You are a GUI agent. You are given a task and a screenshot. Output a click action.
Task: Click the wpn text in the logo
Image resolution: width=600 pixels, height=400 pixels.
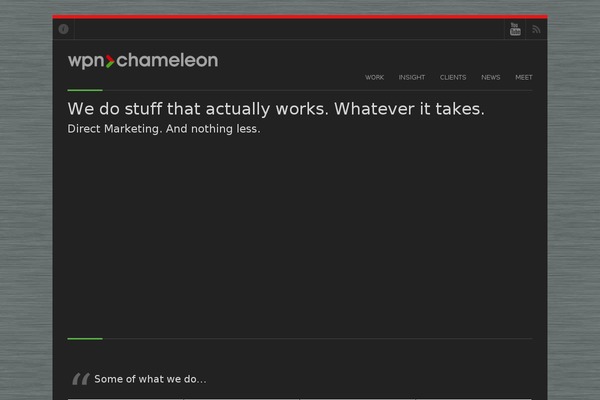coord(86,62)
